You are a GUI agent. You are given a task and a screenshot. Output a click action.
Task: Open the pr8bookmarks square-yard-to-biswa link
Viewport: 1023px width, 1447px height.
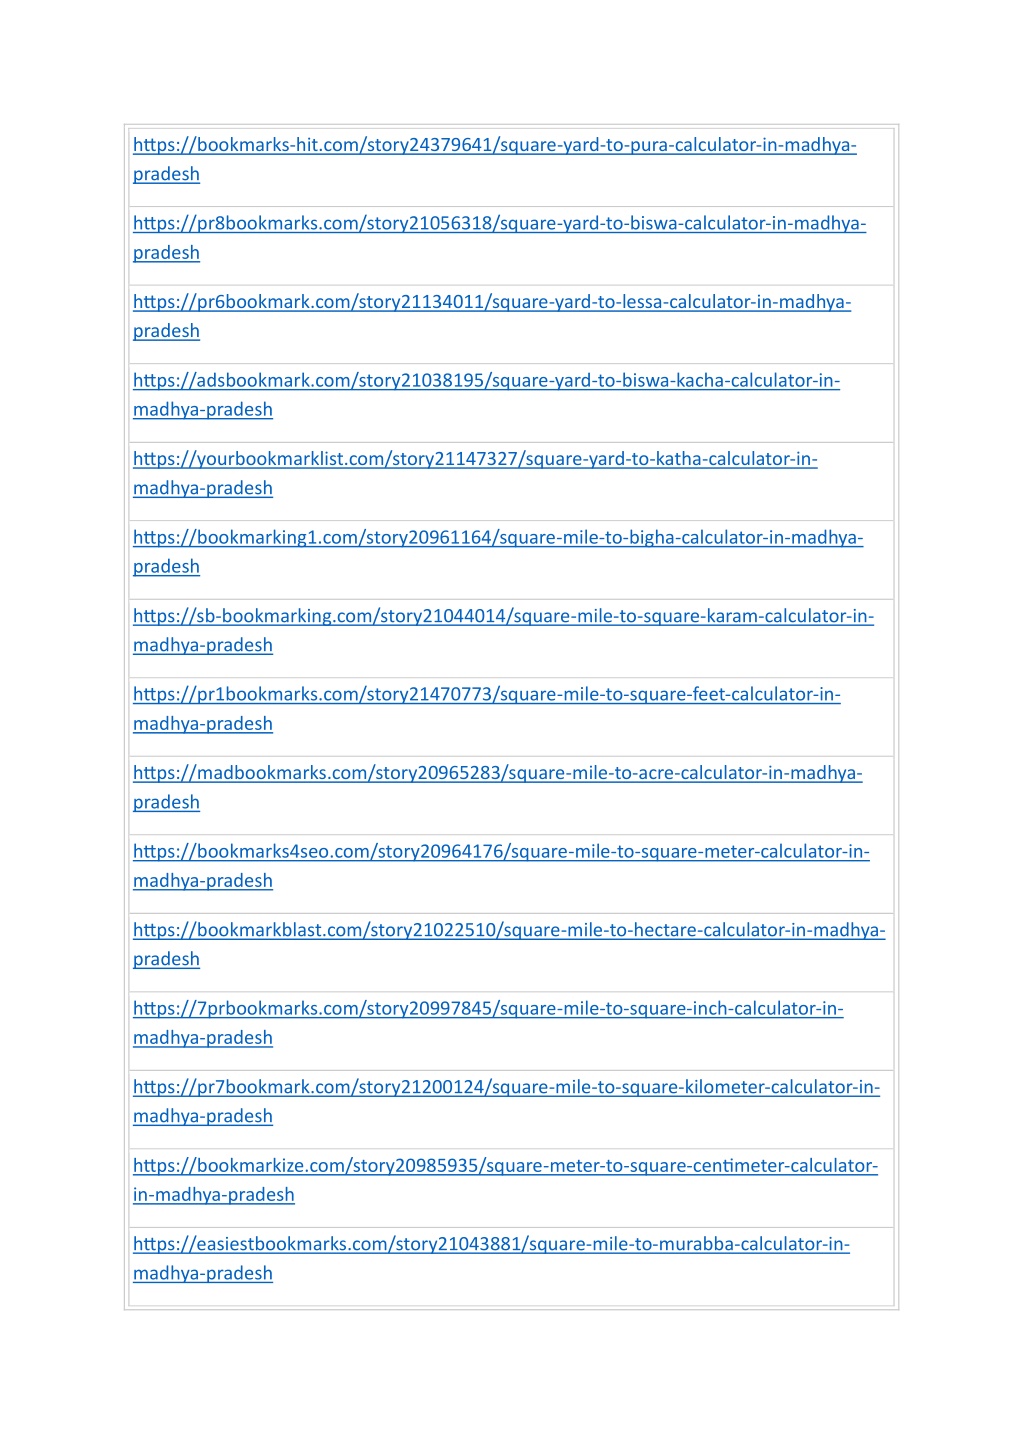pyautogui.click(x=499, y=224)
